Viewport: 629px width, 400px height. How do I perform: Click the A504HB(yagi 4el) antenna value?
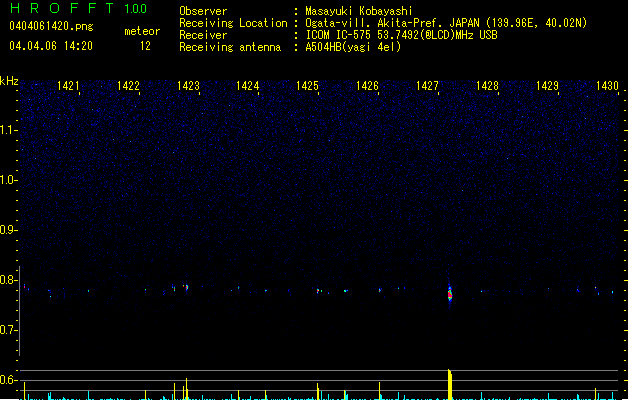353,47
